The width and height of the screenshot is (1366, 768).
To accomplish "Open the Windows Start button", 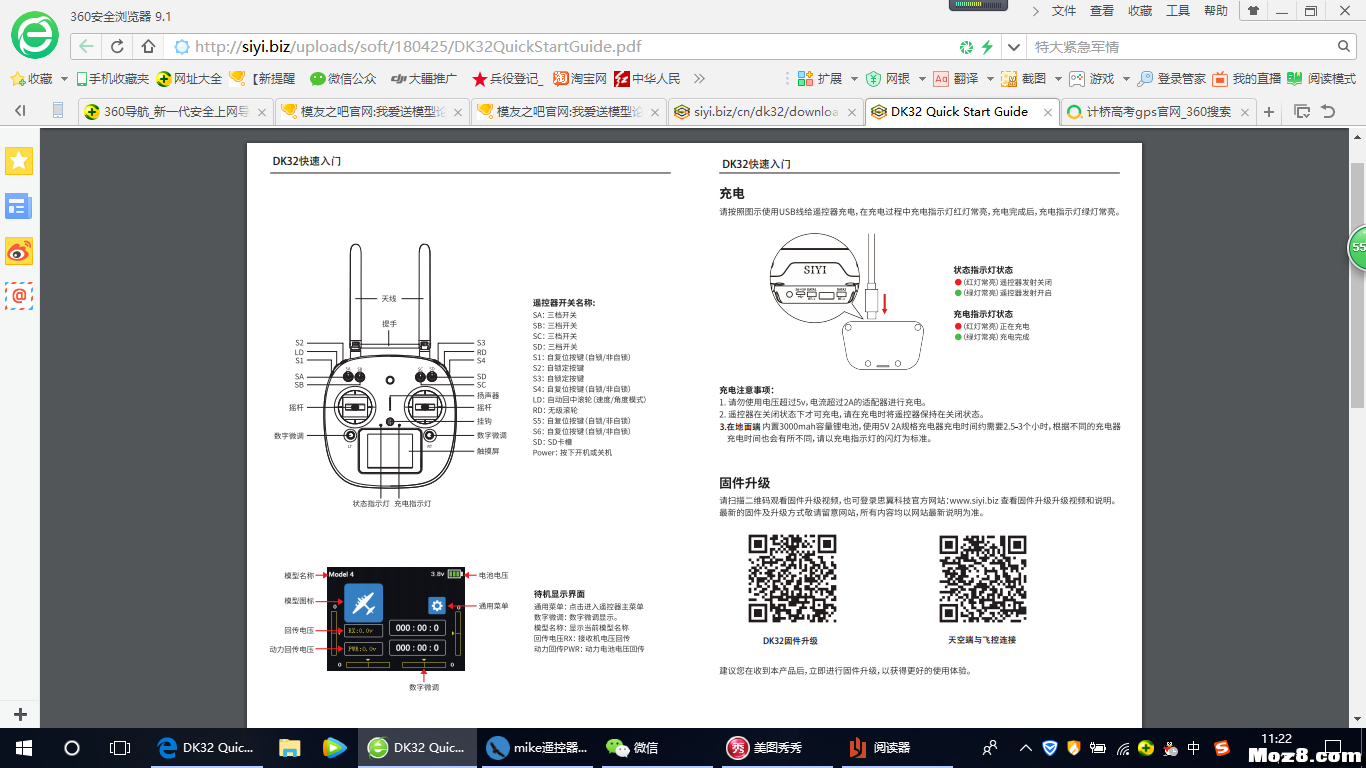I will click(x=23, y=748).
